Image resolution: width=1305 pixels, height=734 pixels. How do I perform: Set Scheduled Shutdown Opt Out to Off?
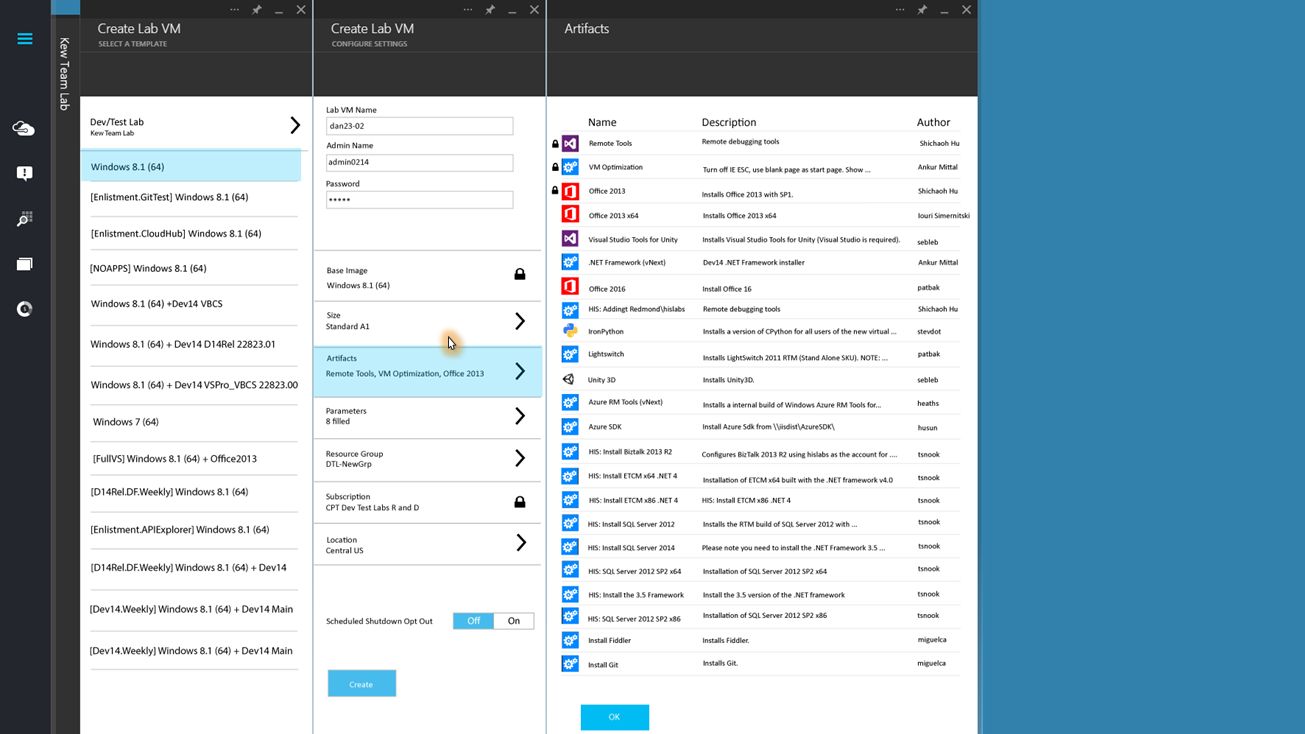pyautogui.click(x=474, y=621)
